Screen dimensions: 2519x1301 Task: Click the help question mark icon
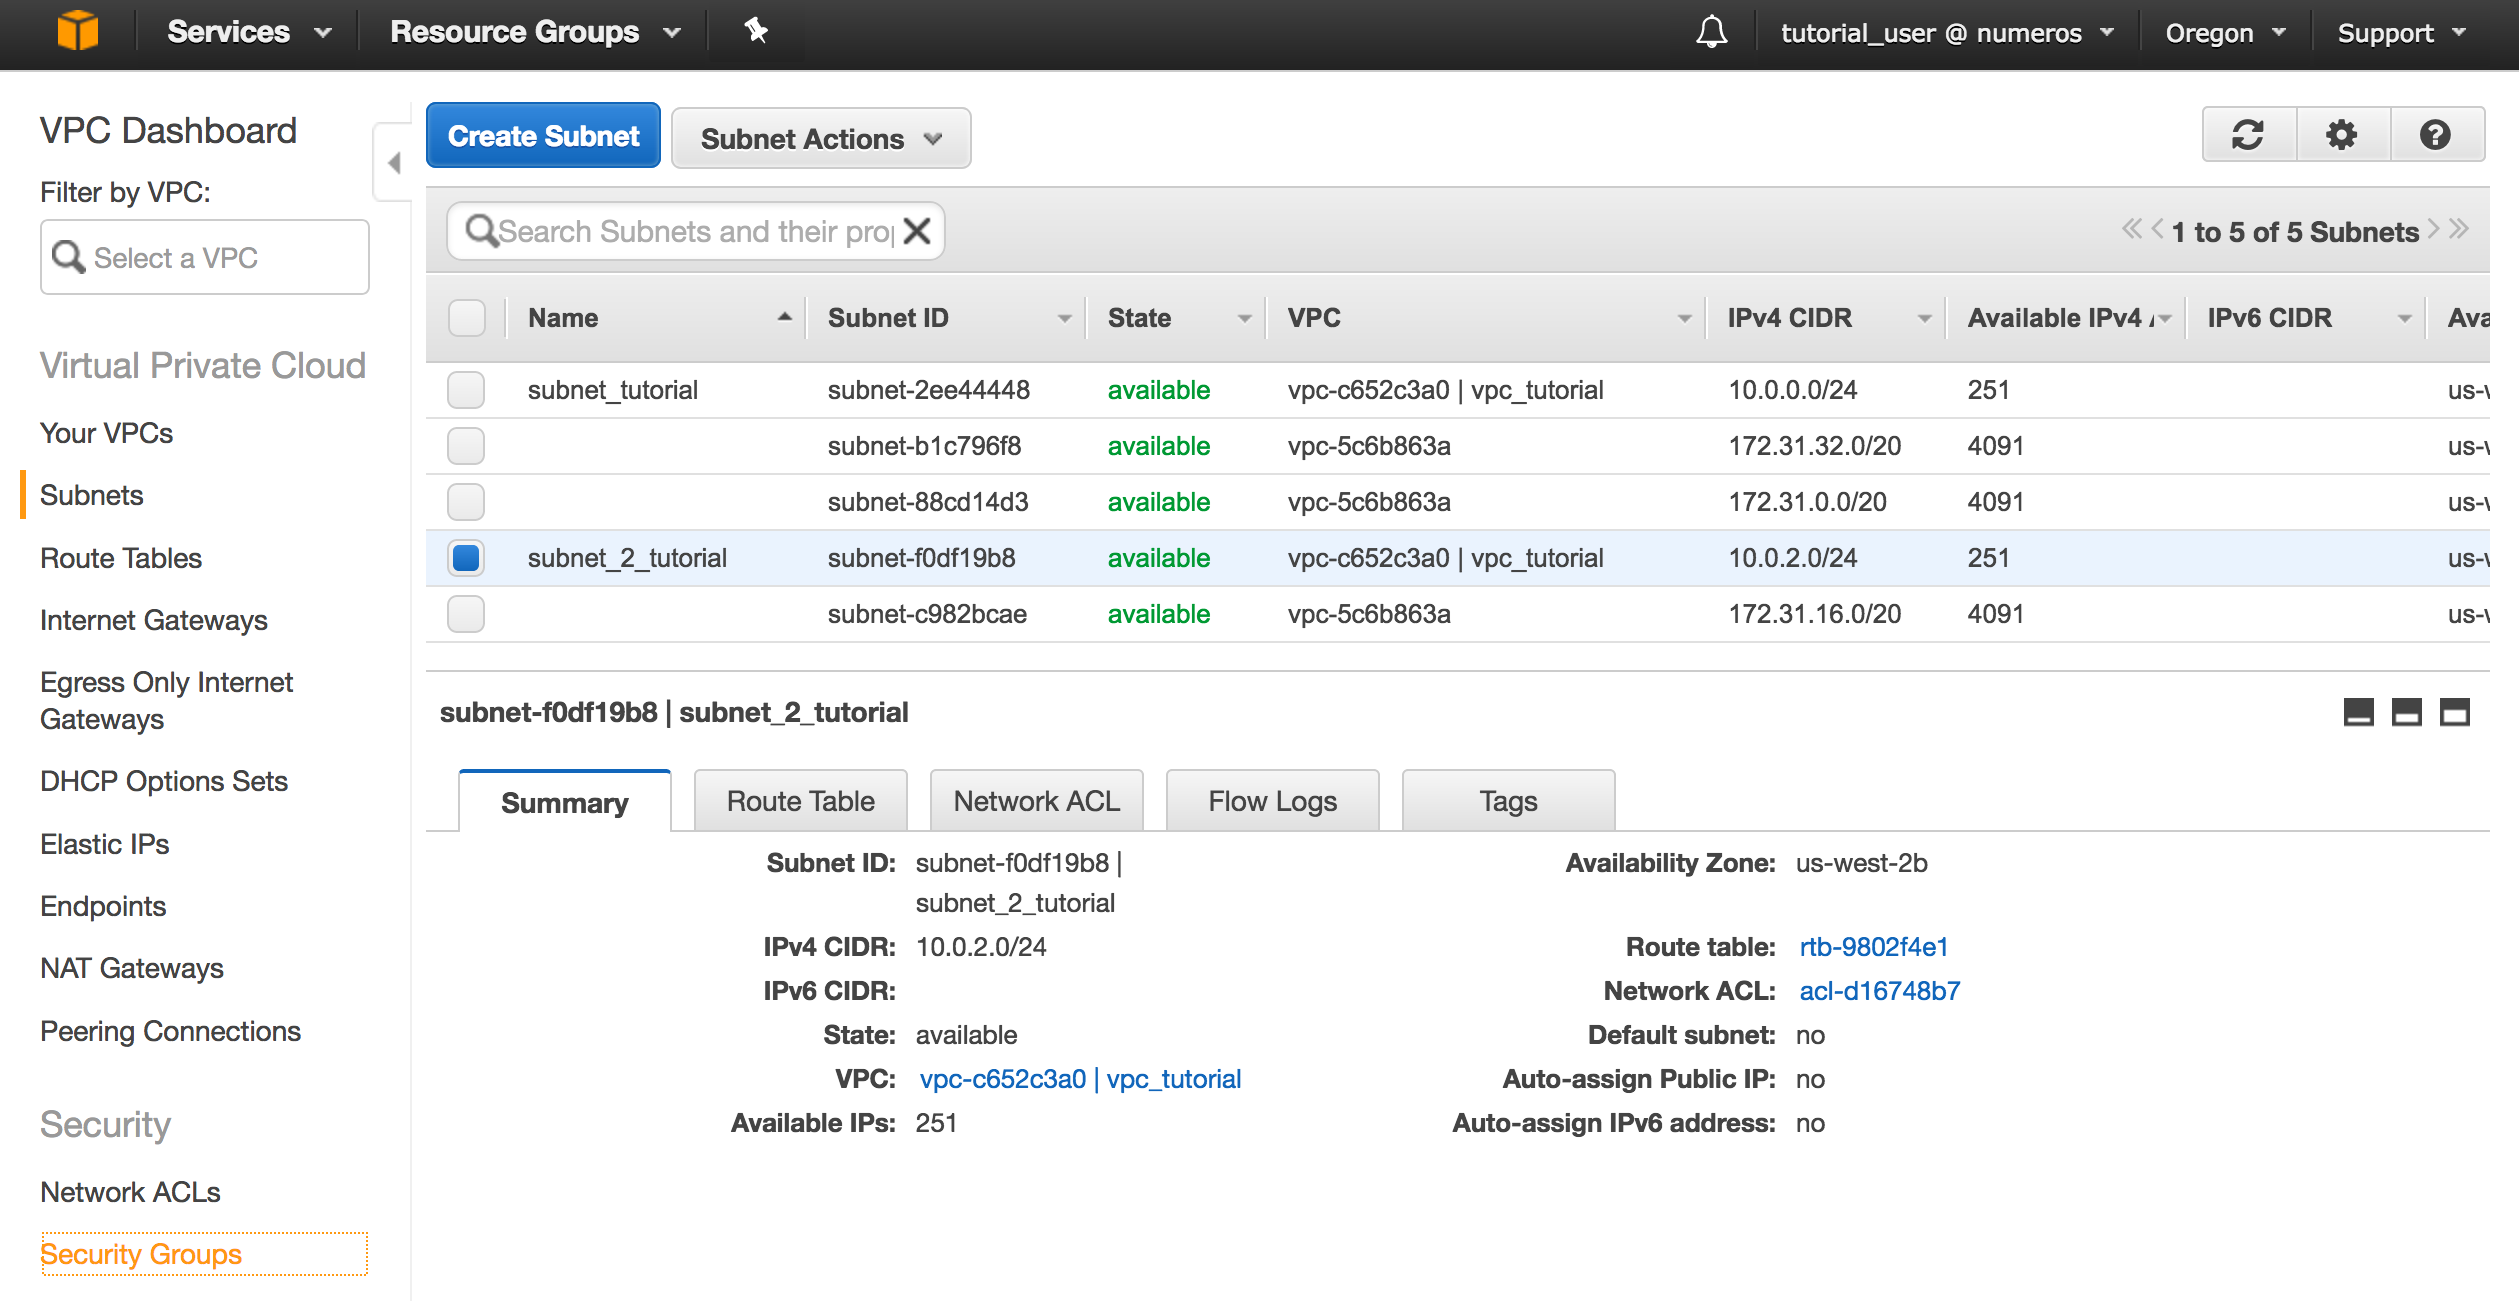point(2435,135)
